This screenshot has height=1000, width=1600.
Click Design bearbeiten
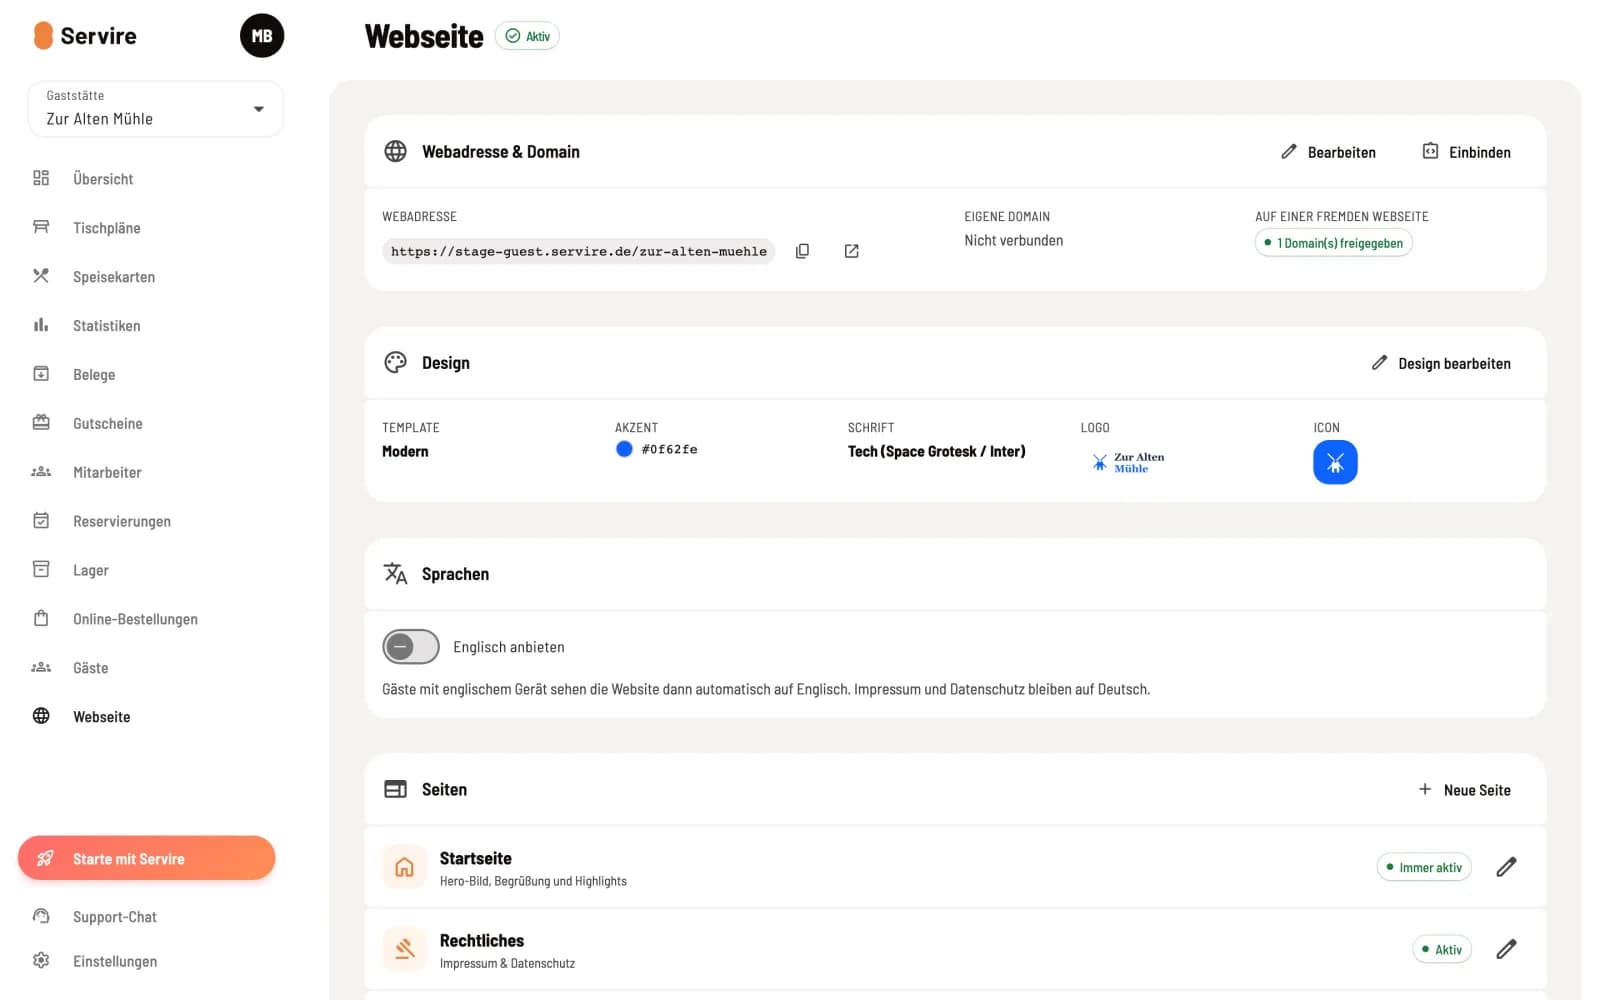point(1441,363)
